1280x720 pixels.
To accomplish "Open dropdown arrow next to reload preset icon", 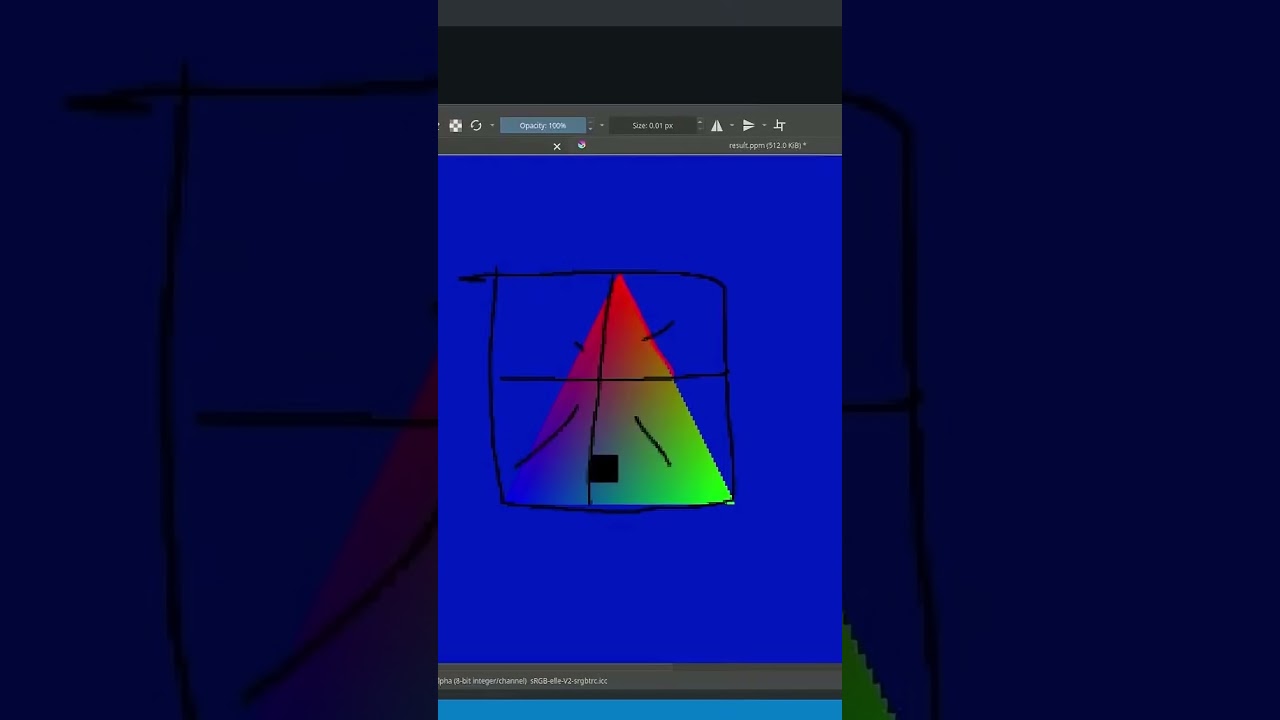I will (x=492, y=125).
